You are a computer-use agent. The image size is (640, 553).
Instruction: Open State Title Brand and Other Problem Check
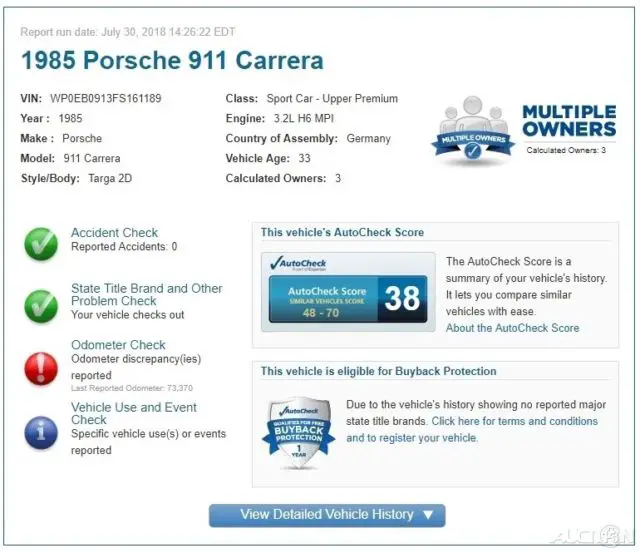[x=146, y=294]
